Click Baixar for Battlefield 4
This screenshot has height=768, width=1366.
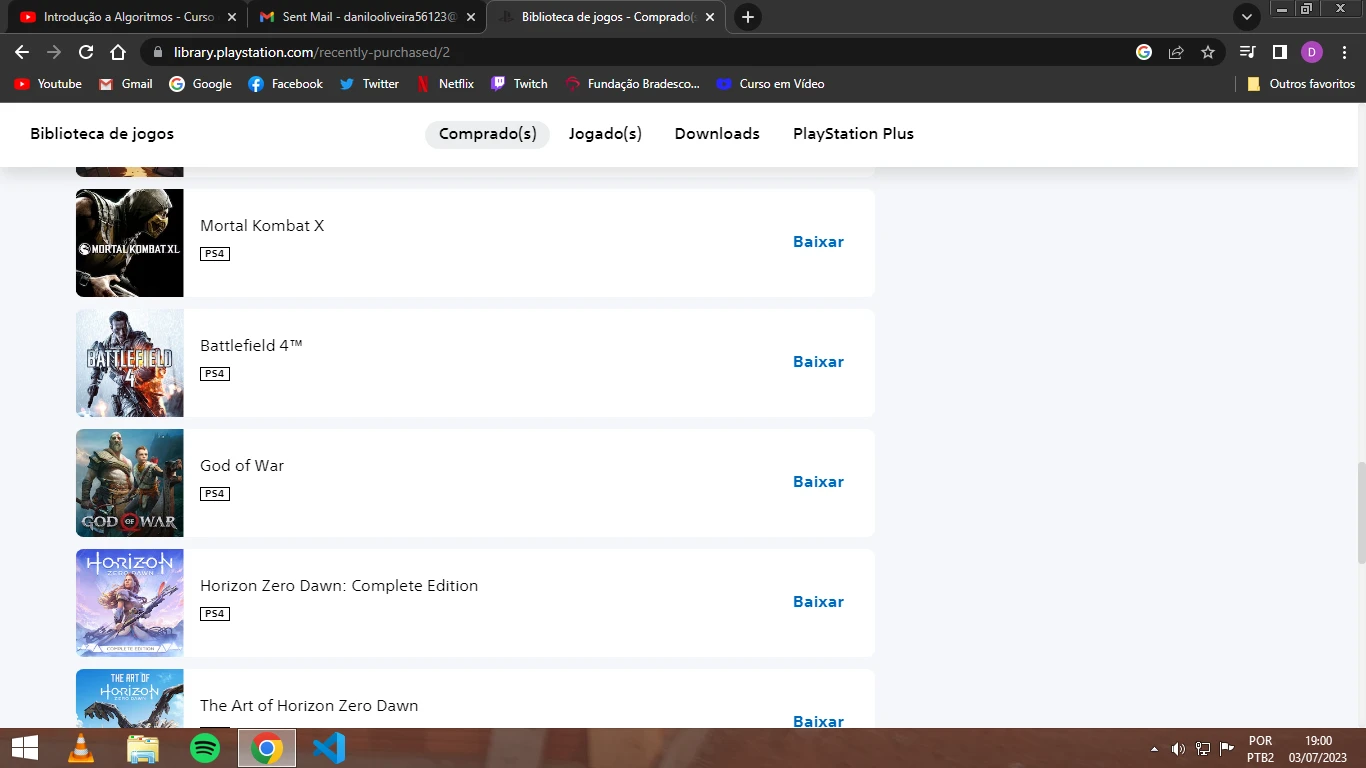point(818,362)
